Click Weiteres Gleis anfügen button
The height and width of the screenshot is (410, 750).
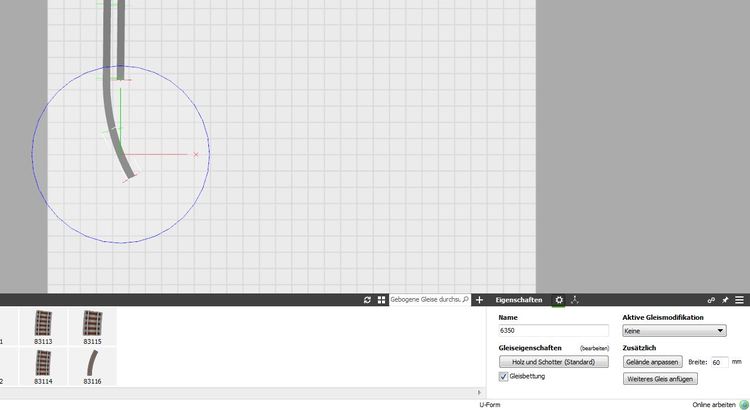tap(659, 379)
